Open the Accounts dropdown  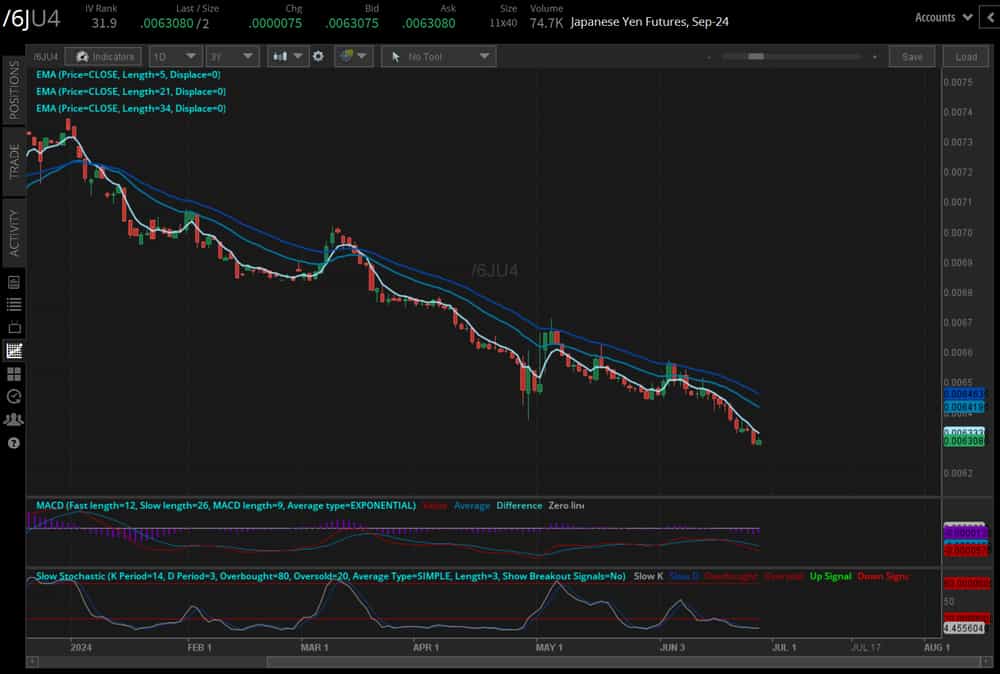pyautogui.click(x=941, y=17)
